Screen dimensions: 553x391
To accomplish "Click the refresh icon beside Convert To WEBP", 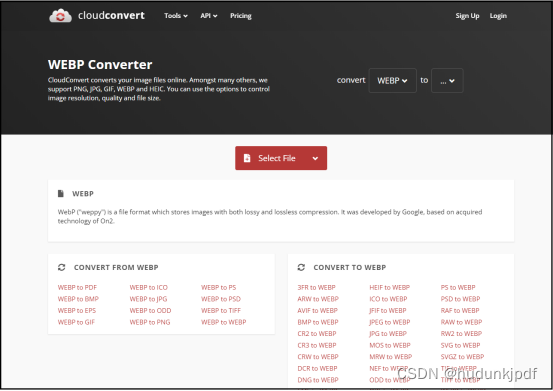I will [x=301, y=268].
